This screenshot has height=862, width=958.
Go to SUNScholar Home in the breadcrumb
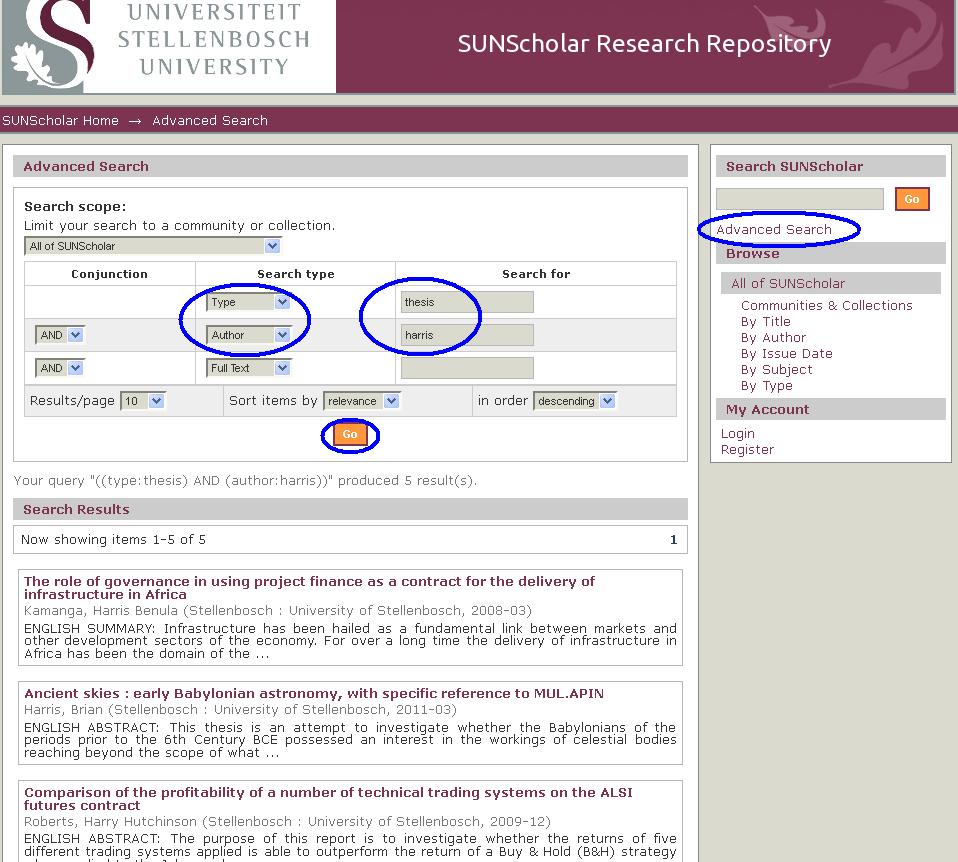(x=60, y=121)
